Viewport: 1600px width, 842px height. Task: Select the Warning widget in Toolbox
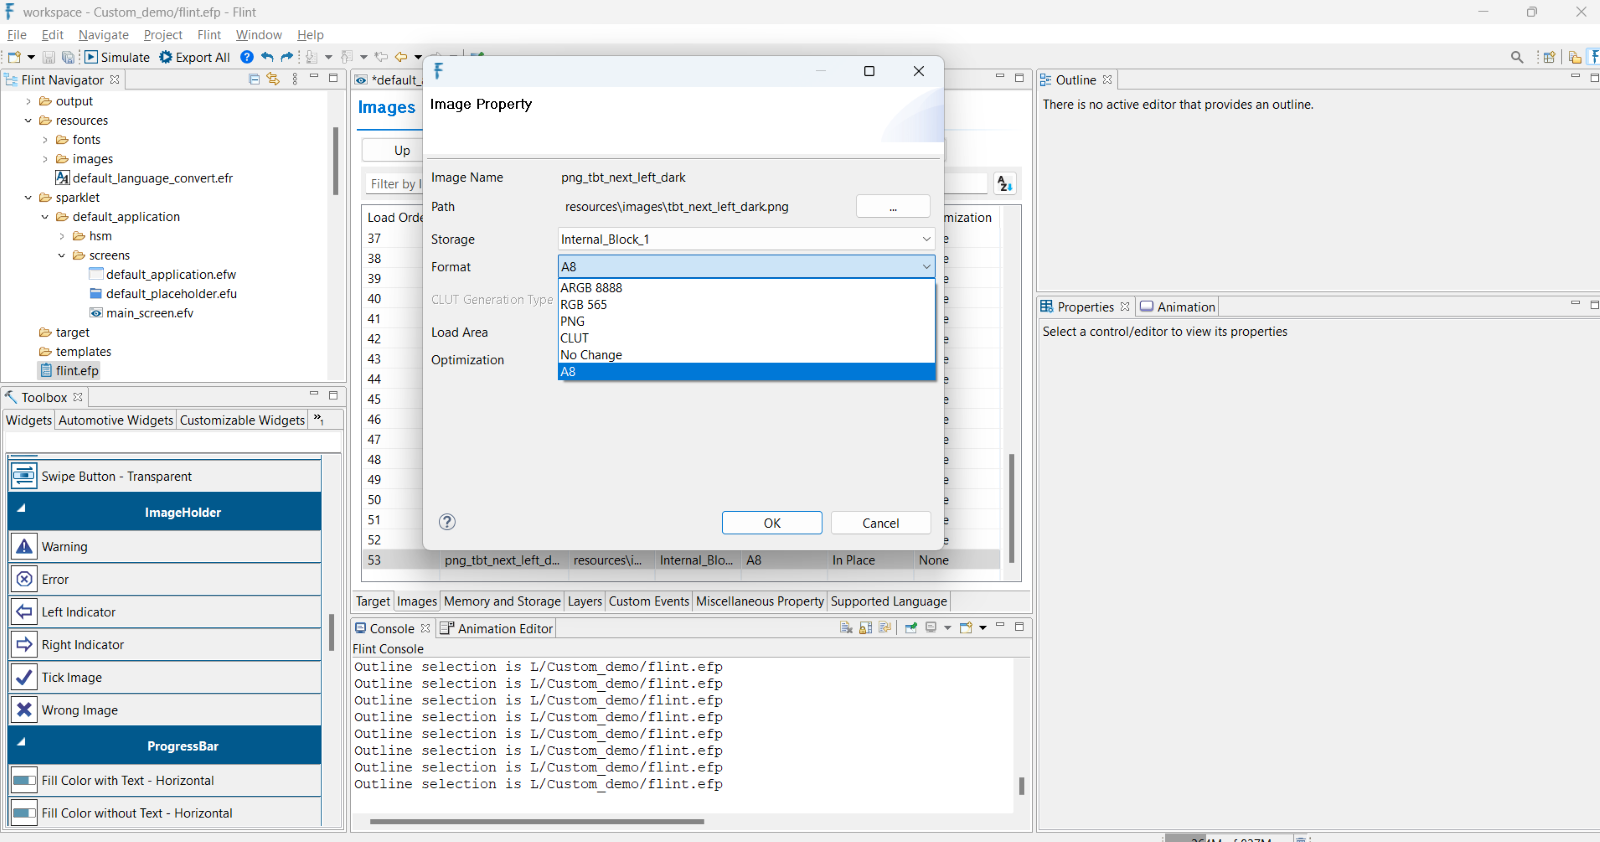coord(65,547)
